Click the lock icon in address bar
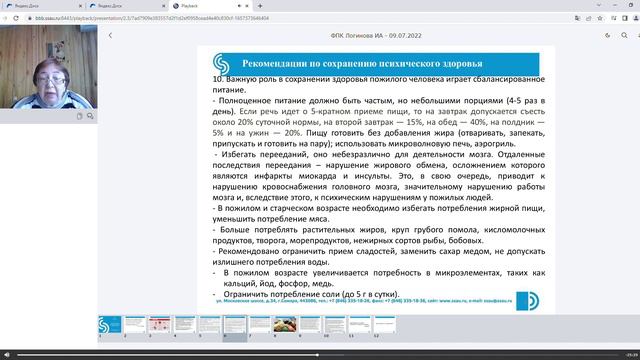640x360 pixels. point(30,18)
